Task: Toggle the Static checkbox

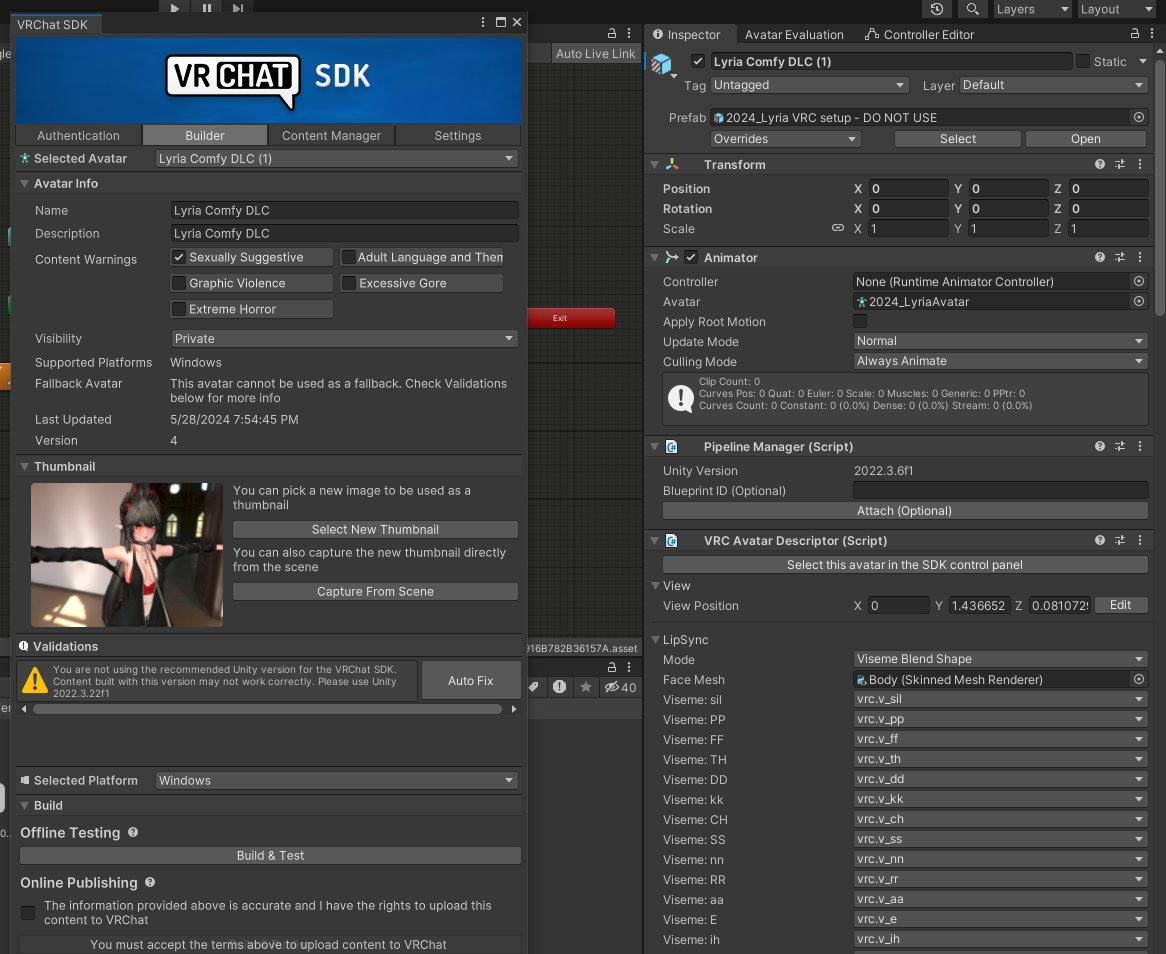Action: [x=1083, y=62]
